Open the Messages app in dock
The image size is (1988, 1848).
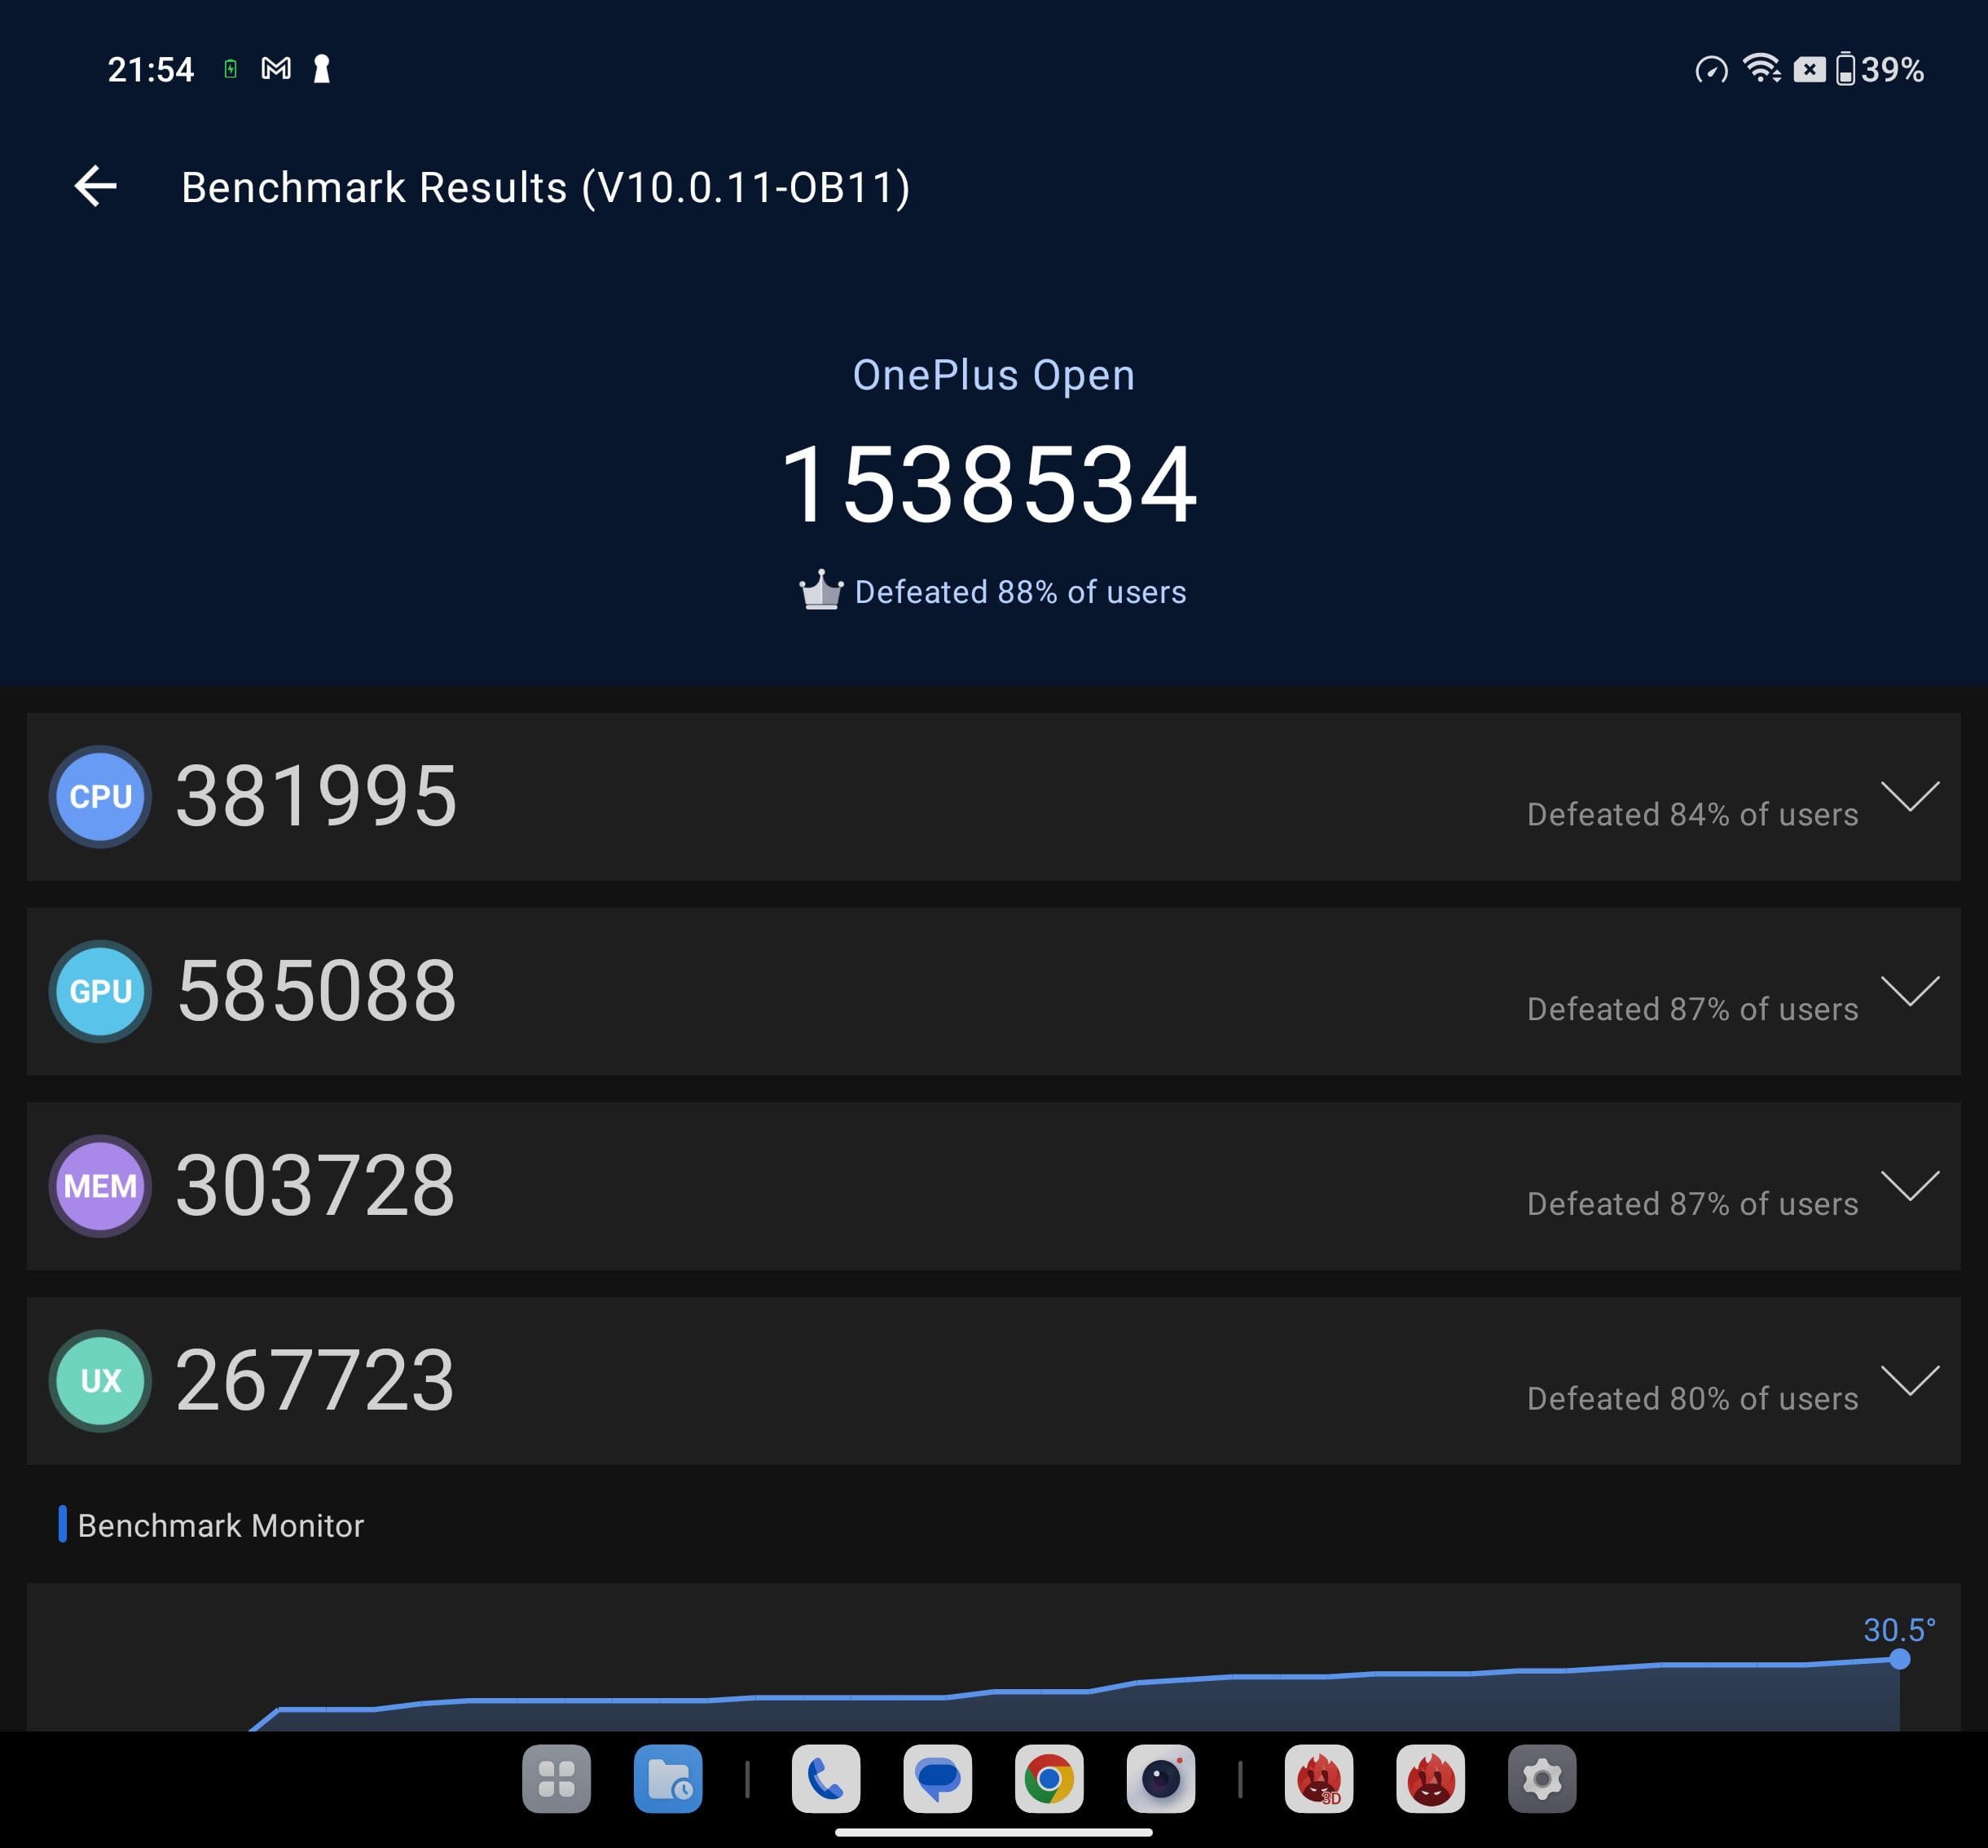pos(937,1779)
